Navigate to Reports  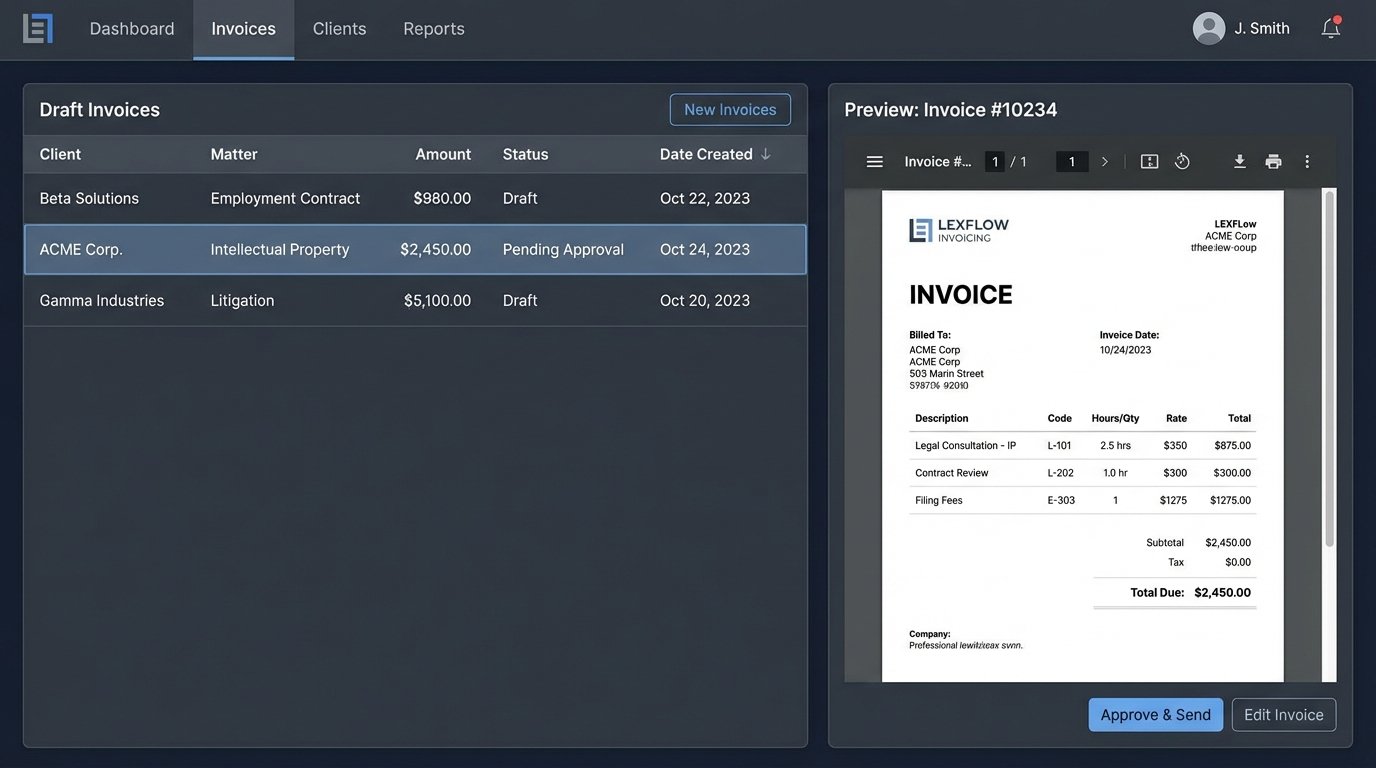click(x=433, y=27)
